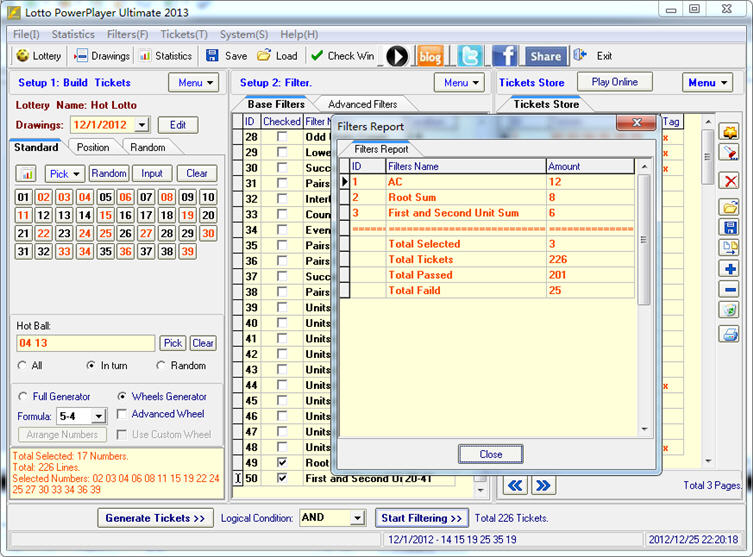The width and height of the screenshot is (753, 557).
Task: Click the Generate Tickets button
Action: point(155,518)
